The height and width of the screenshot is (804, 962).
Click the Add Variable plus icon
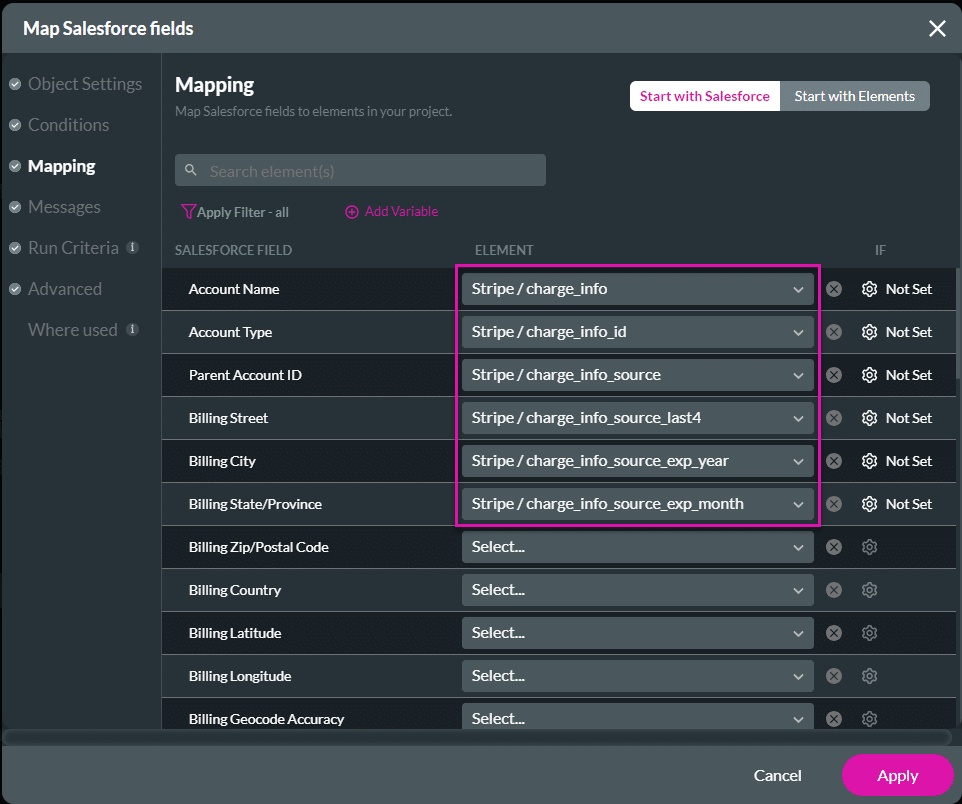(351, 212)
